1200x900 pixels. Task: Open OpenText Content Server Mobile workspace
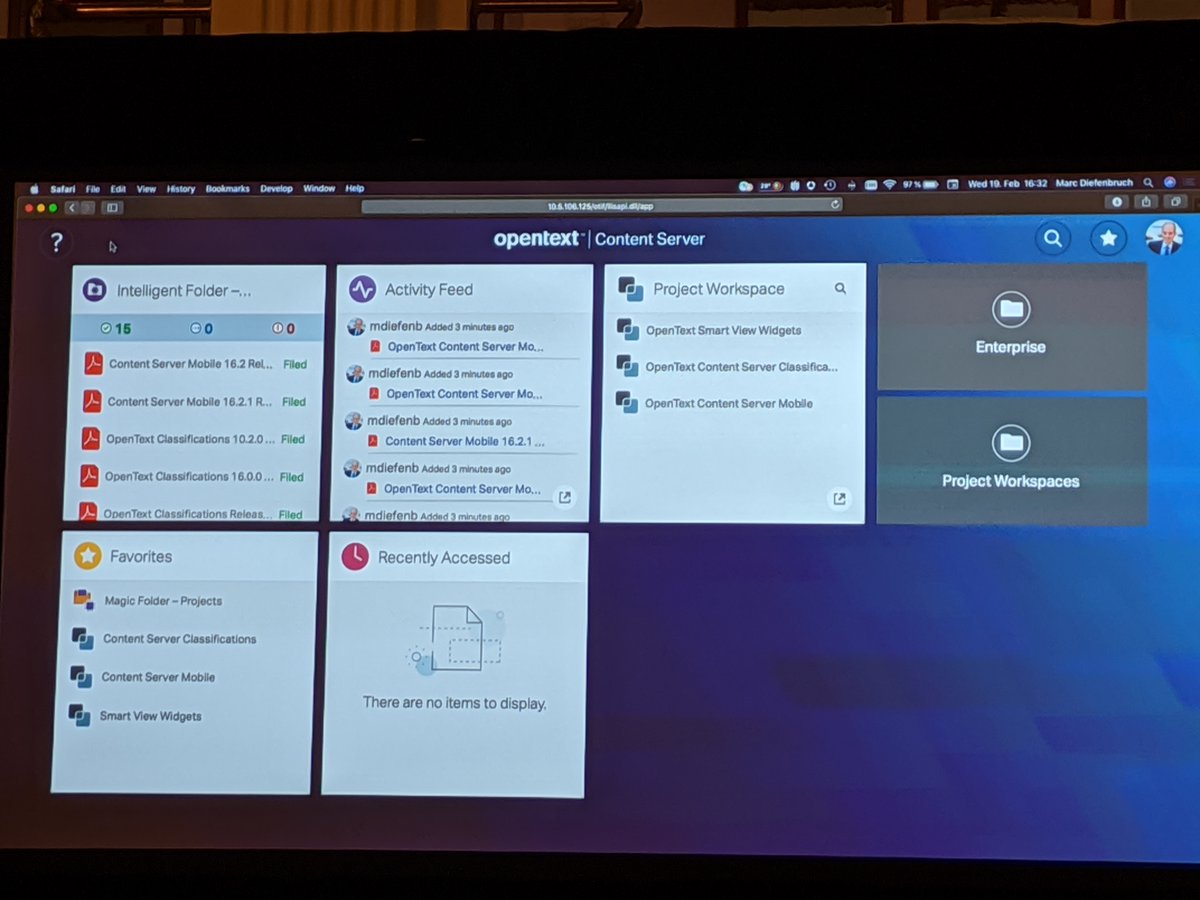(x=729, y=404)
